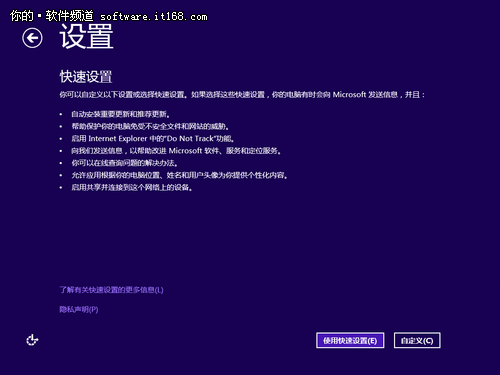Click 使用快速设置(E) button
500x375 pixels.
(x=350, y=340)
